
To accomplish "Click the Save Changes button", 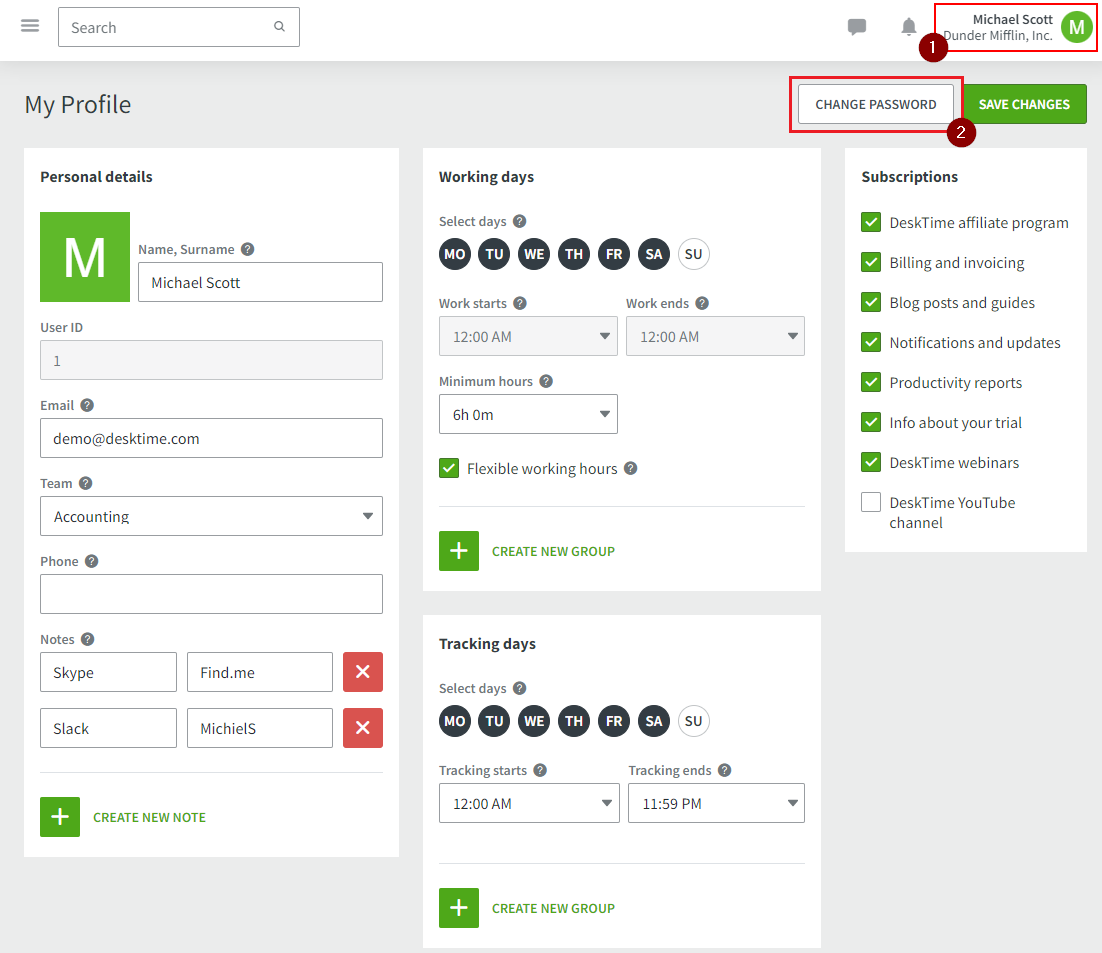I will pyautogui.click(x=1025, y=105).
